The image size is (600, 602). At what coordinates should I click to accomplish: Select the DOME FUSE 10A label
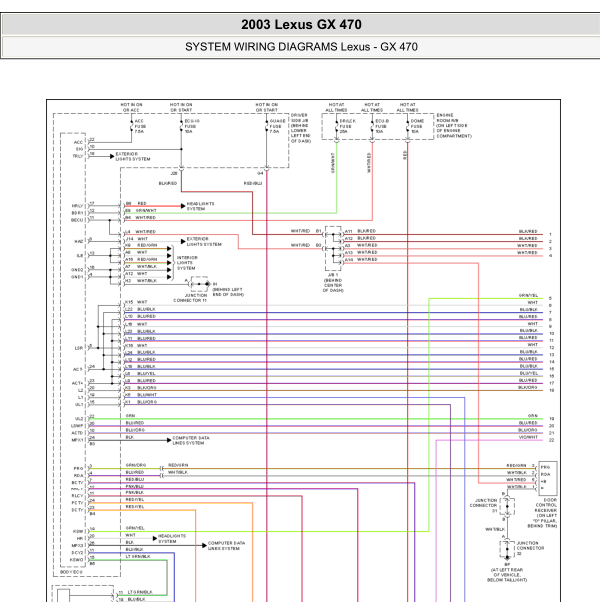417,126
